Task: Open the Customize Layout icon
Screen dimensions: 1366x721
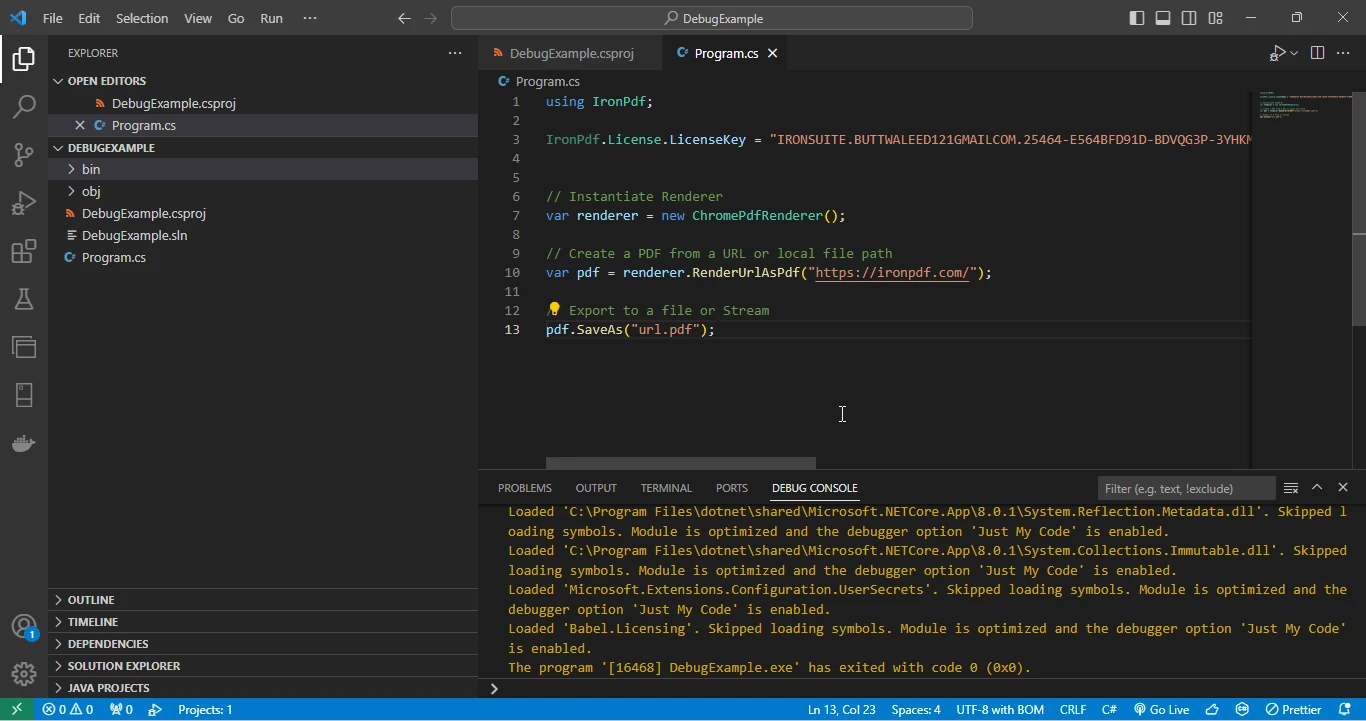Action: (1215, 18)
